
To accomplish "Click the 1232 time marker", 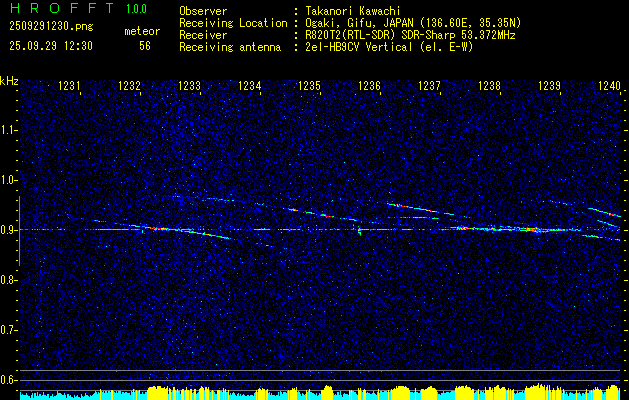I will point(130,86).
